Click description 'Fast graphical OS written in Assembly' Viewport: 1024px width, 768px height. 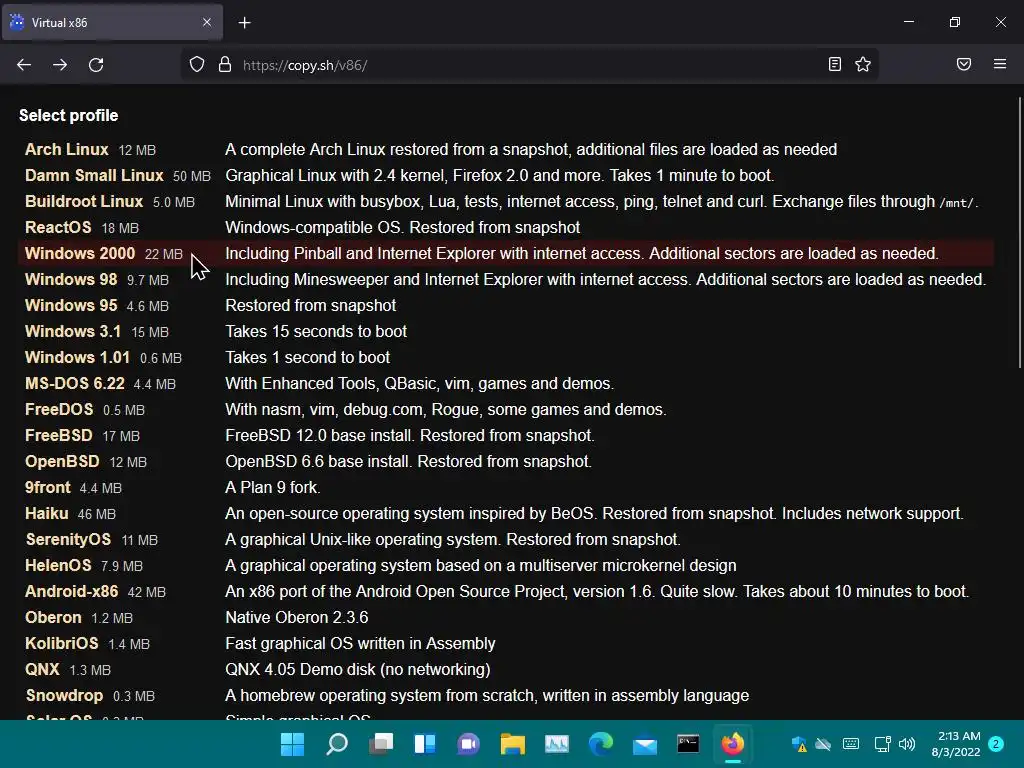(360, 644)
